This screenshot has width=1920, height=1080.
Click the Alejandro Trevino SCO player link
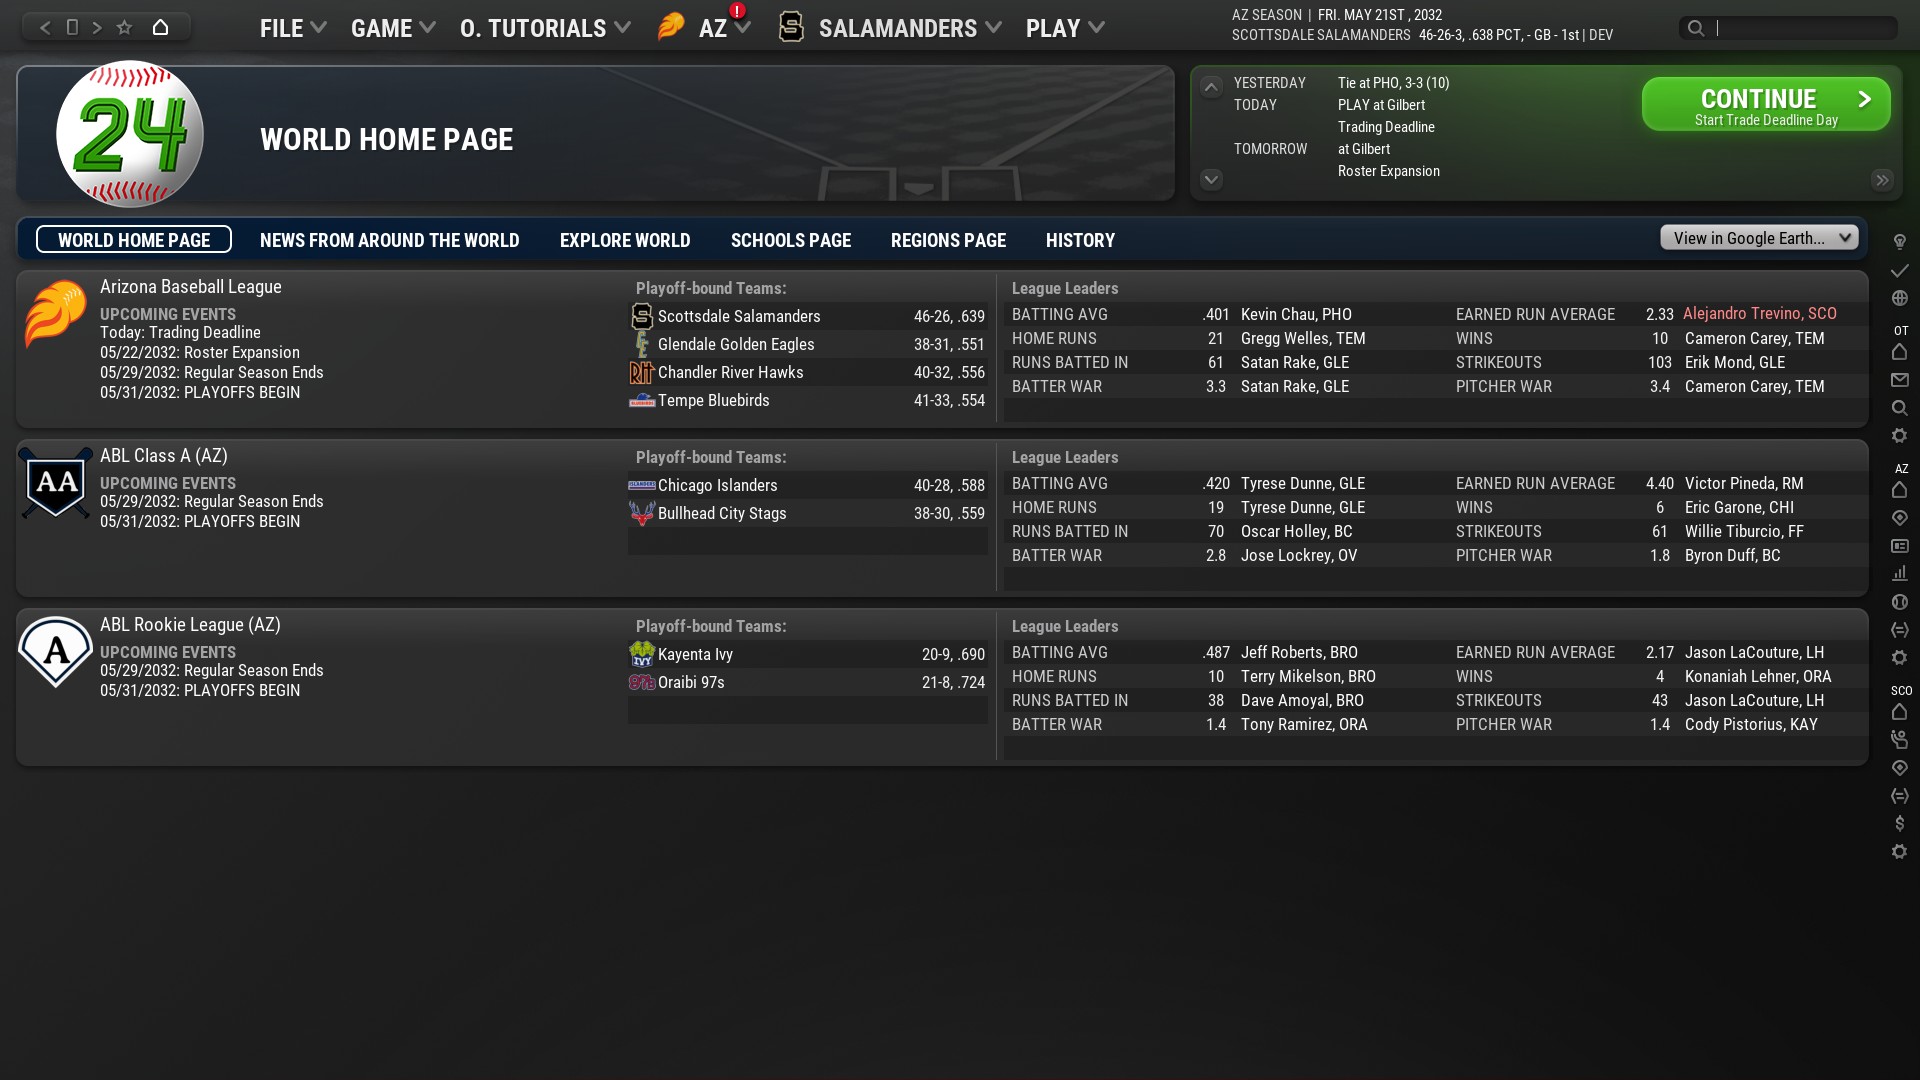pos(1760,313)
